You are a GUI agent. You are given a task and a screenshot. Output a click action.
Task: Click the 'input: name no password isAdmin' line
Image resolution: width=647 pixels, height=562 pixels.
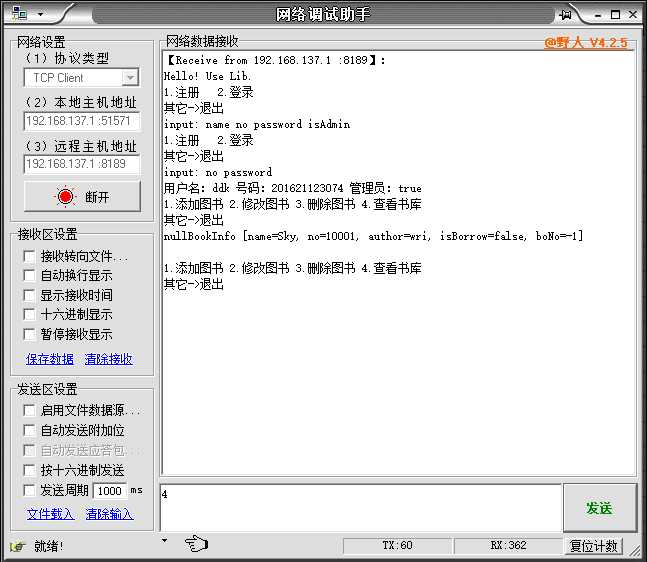257,125
